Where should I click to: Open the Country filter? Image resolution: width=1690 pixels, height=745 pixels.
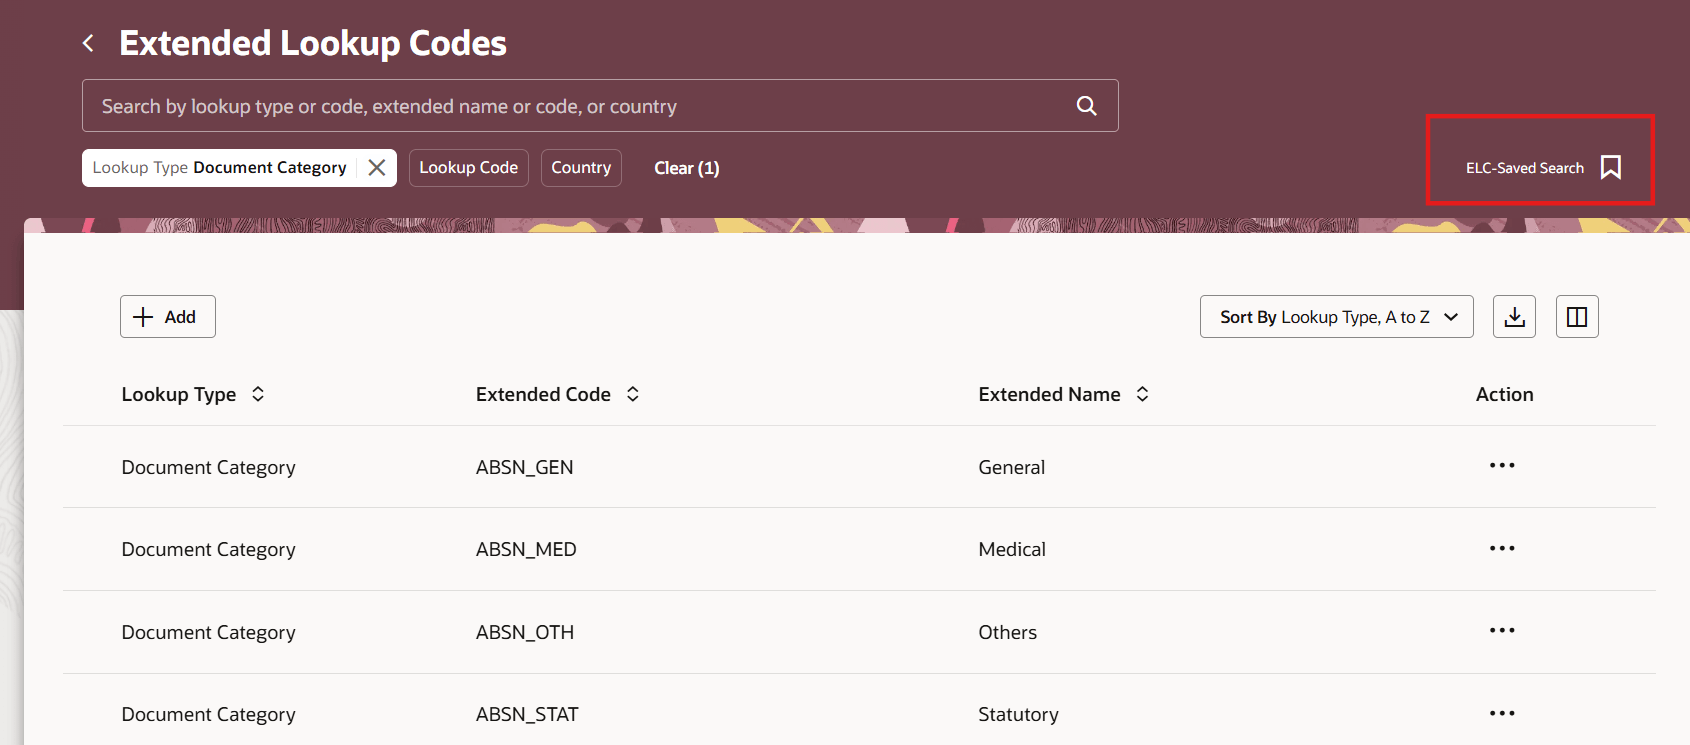581,168
